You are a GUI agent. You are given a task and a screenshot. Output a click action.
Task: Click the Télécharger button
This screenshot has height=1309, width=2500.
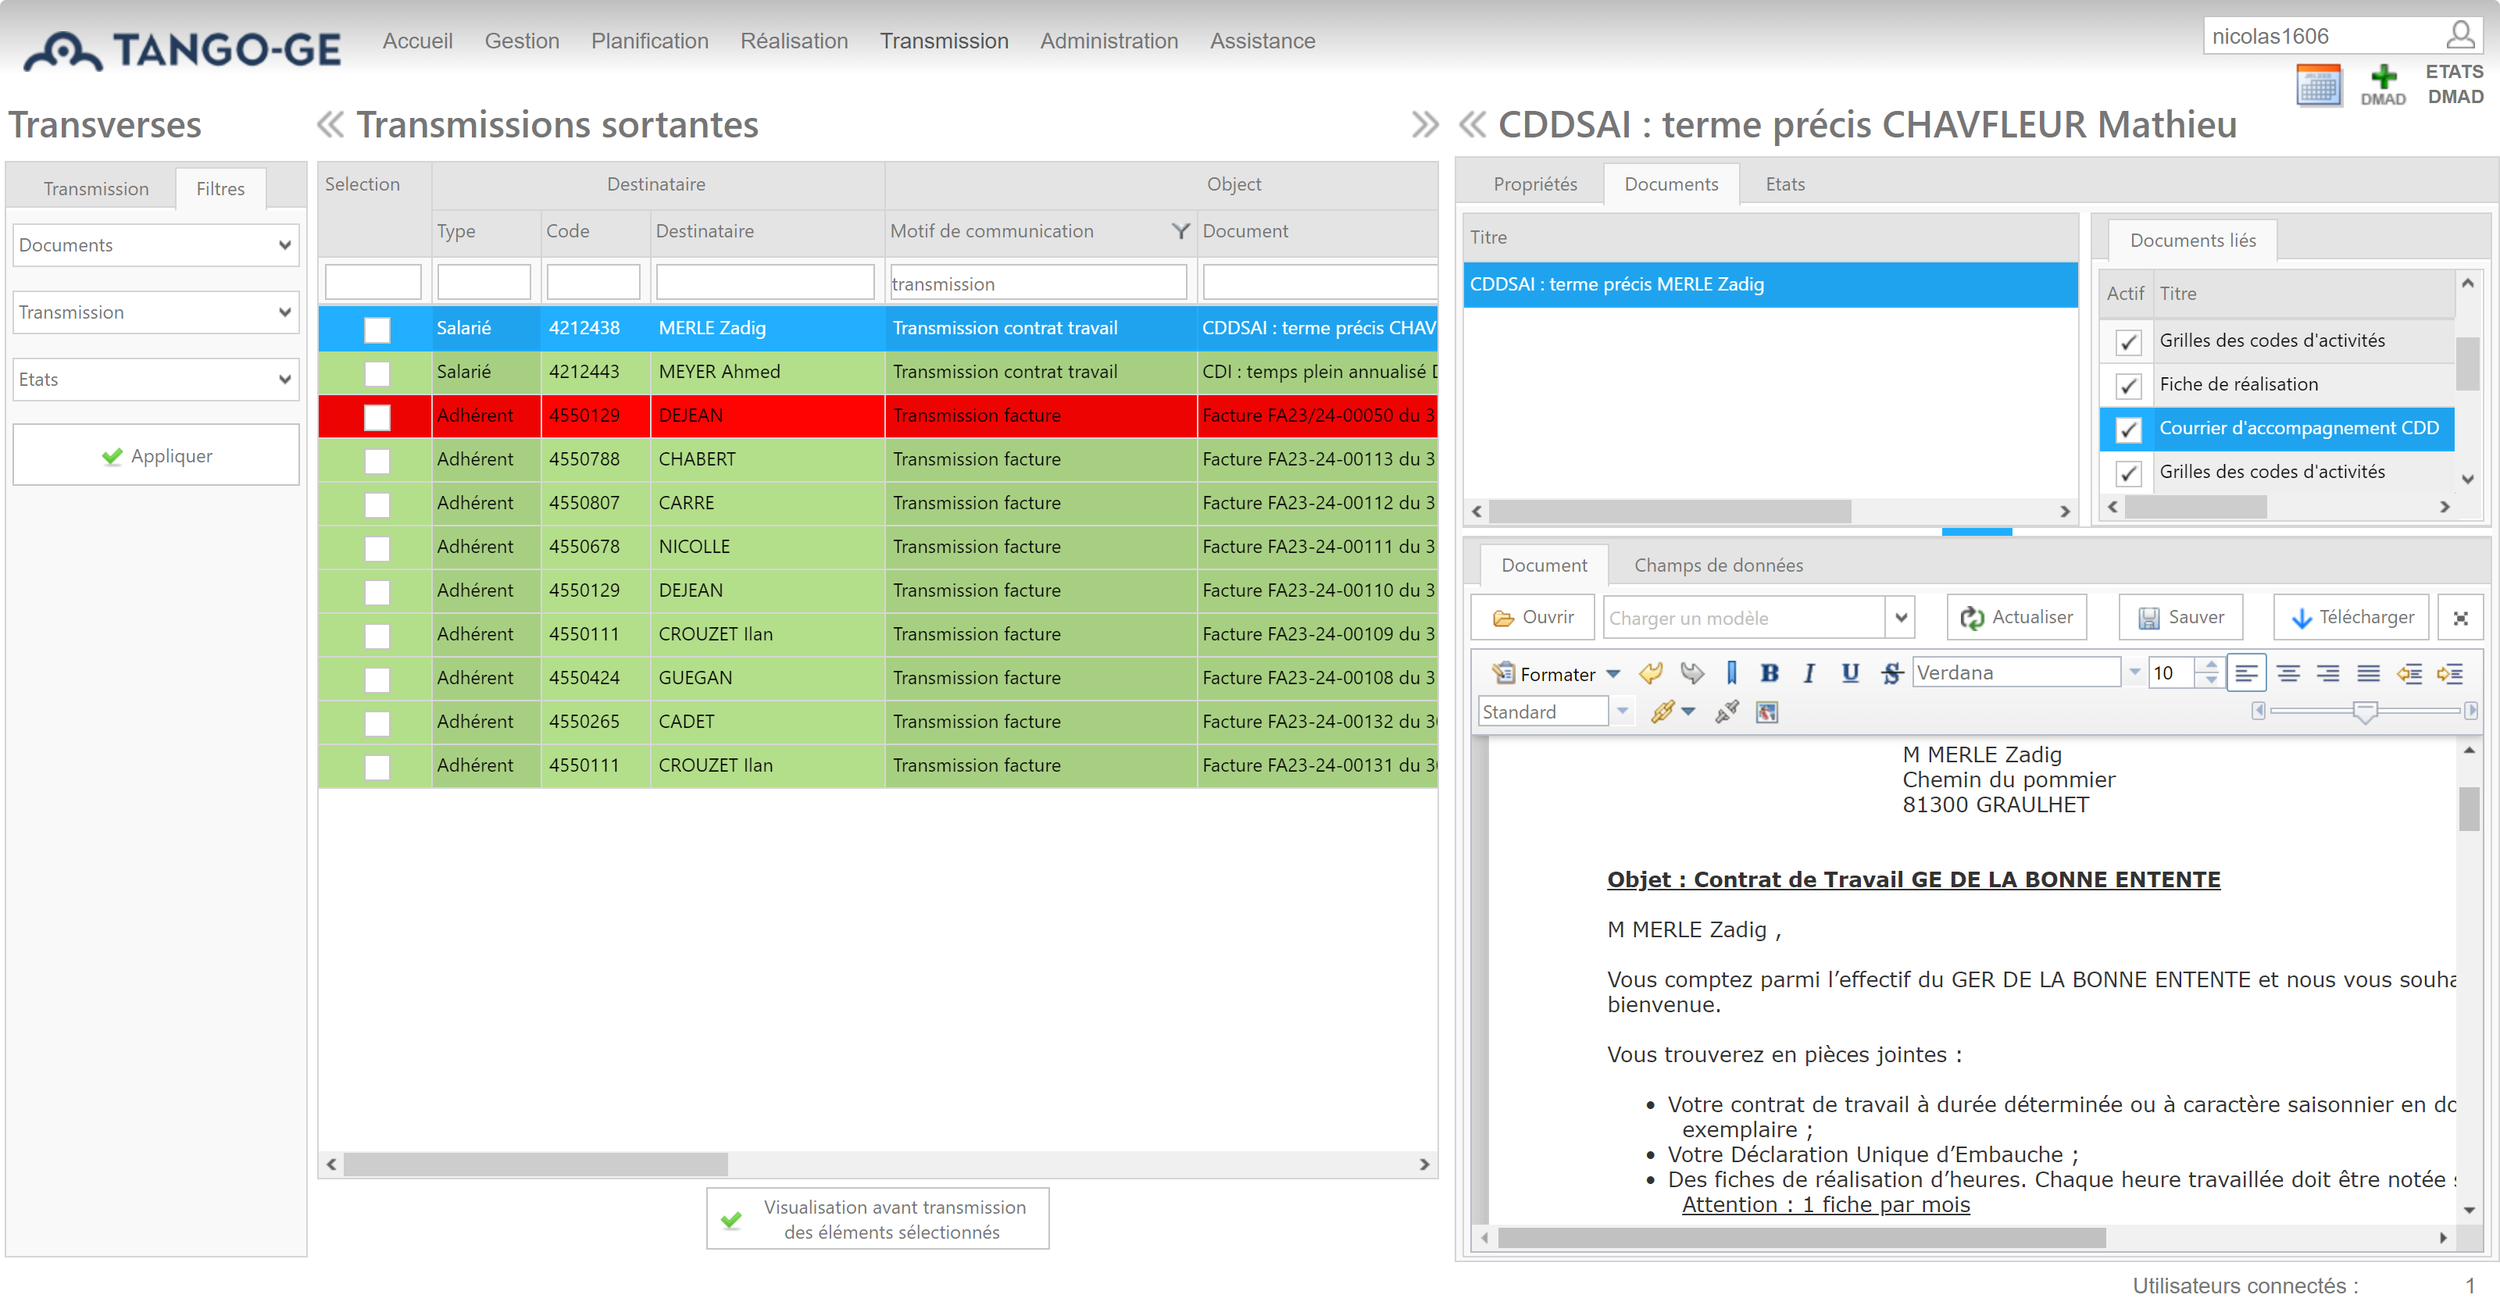pyautogui.click(x=2352, y=617)
